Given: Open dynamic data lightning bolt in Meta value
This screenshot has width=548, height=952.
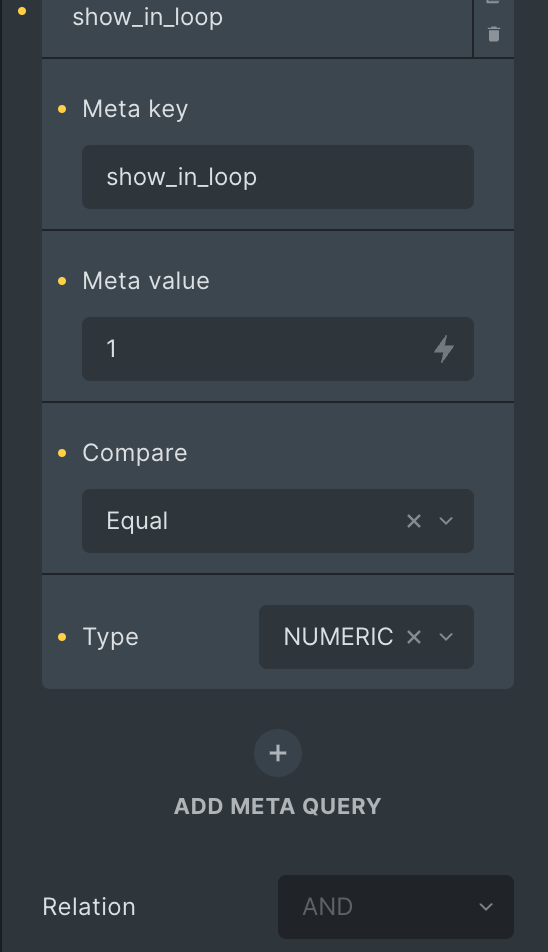Looking at the screenshot, I should 444,349.
